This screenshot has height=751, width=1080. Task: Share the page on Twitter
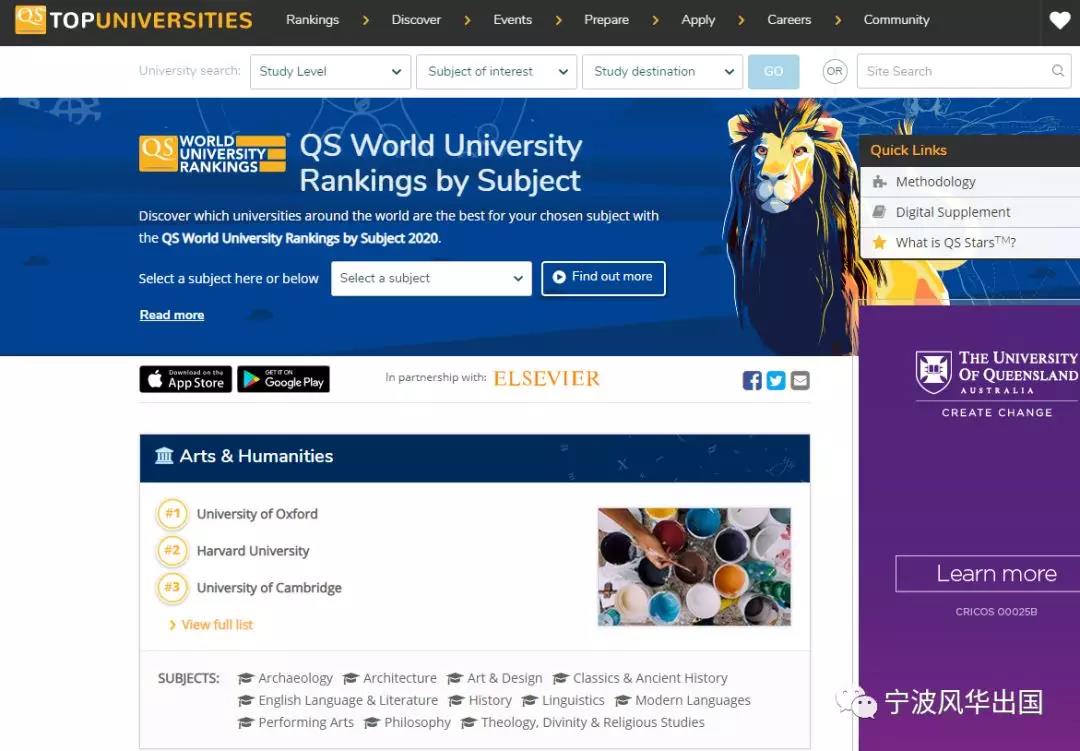pyautogui.click(x=776, y=380)
